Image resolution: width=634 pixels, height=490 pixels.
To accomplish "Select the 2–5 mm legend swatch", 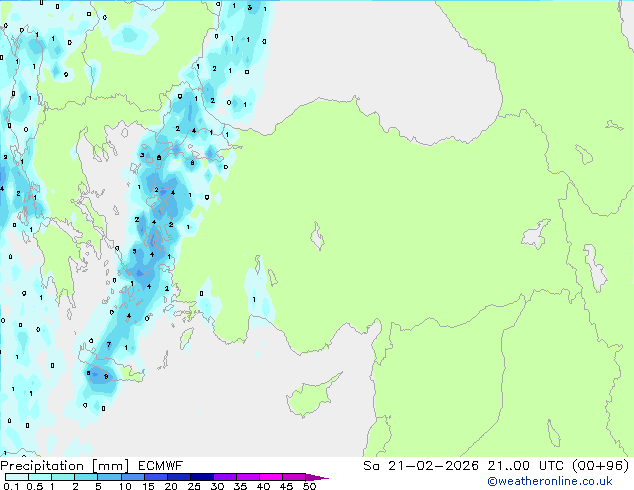I will 86,477.
